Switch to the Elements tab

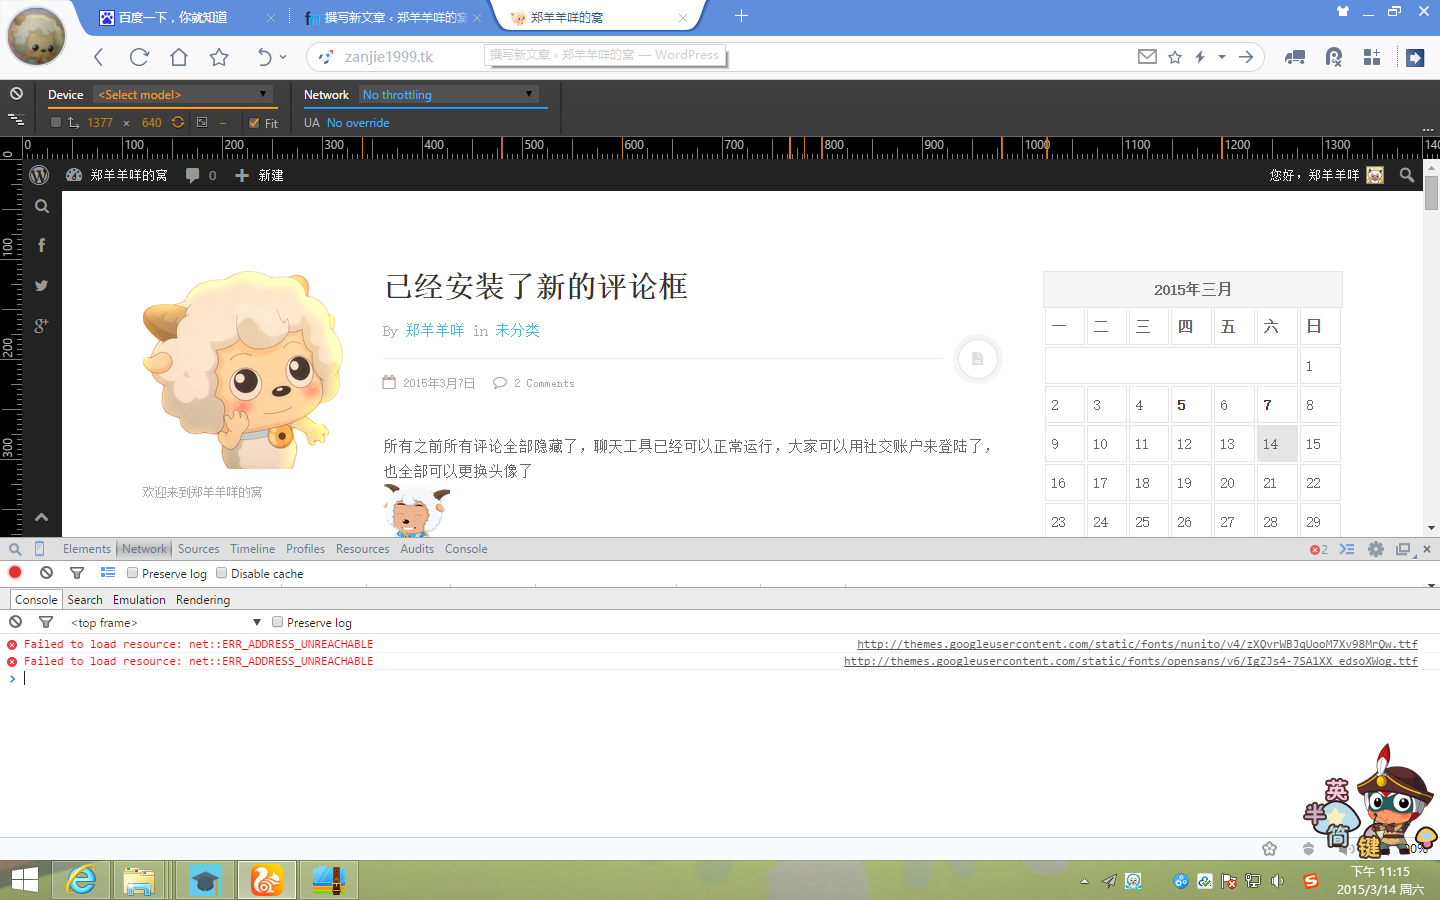pyautogui.click(x=87, y=549)
